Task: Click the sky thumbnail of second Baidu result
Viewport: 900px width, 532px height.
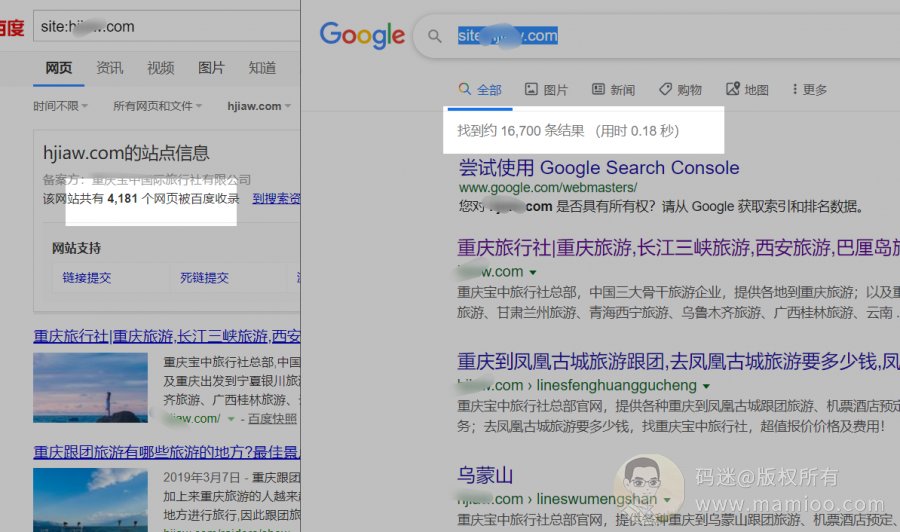Action: [x=90, y=500]
